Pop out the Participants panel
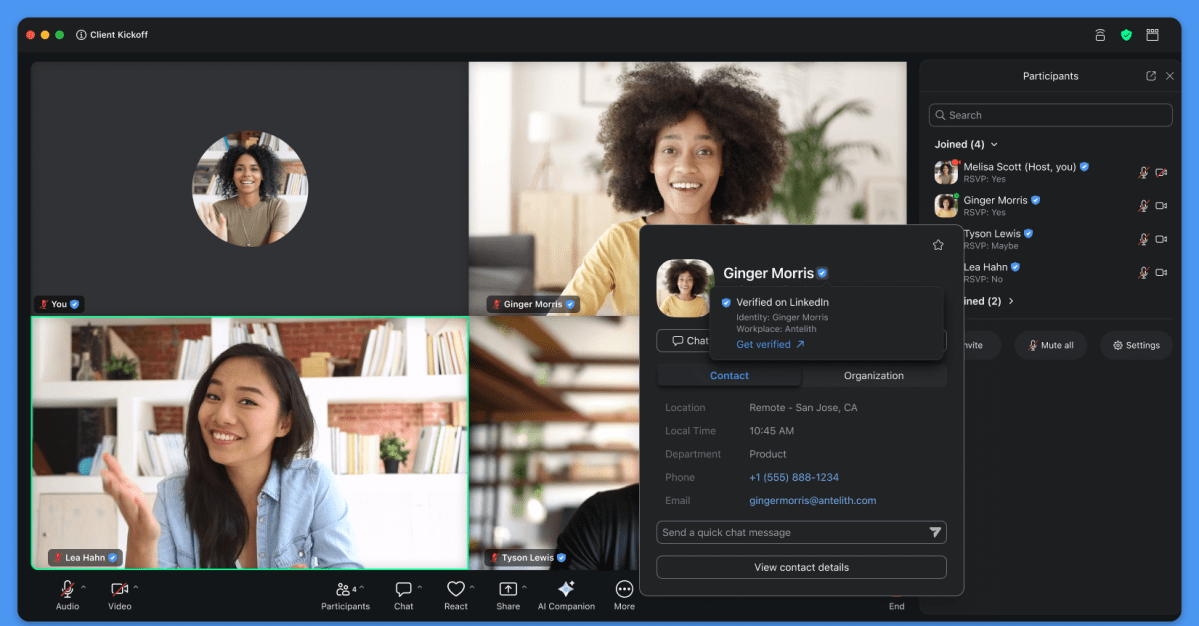This screenshot has width=1199, height=626. pyautogui.click(x=1151, y=76)
